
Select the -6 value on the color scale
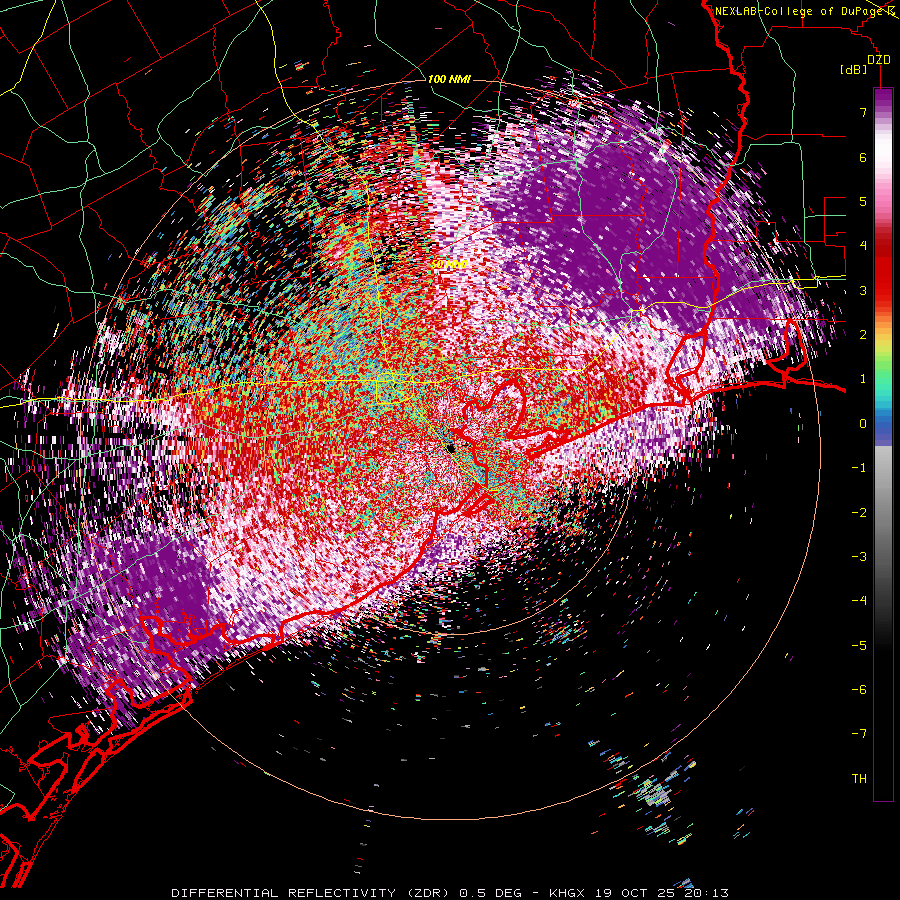point(859,689)
